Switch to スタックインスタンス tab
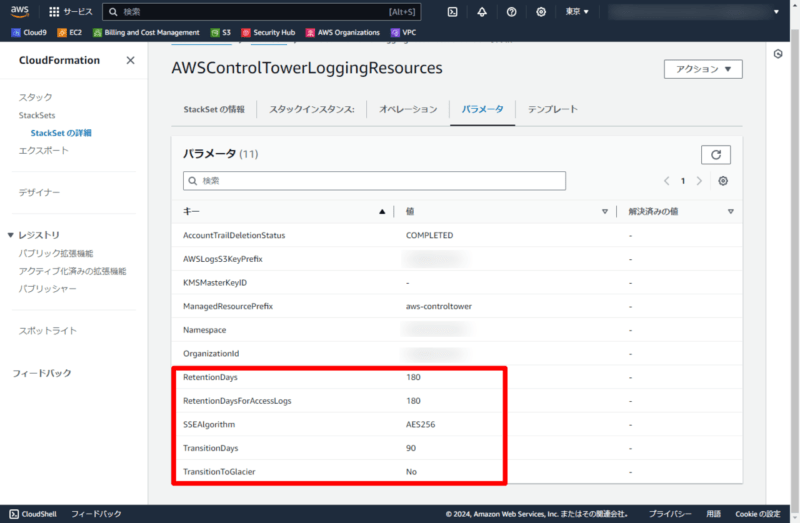This screenshot has width=800, height=523. click(x=312, y=109)
